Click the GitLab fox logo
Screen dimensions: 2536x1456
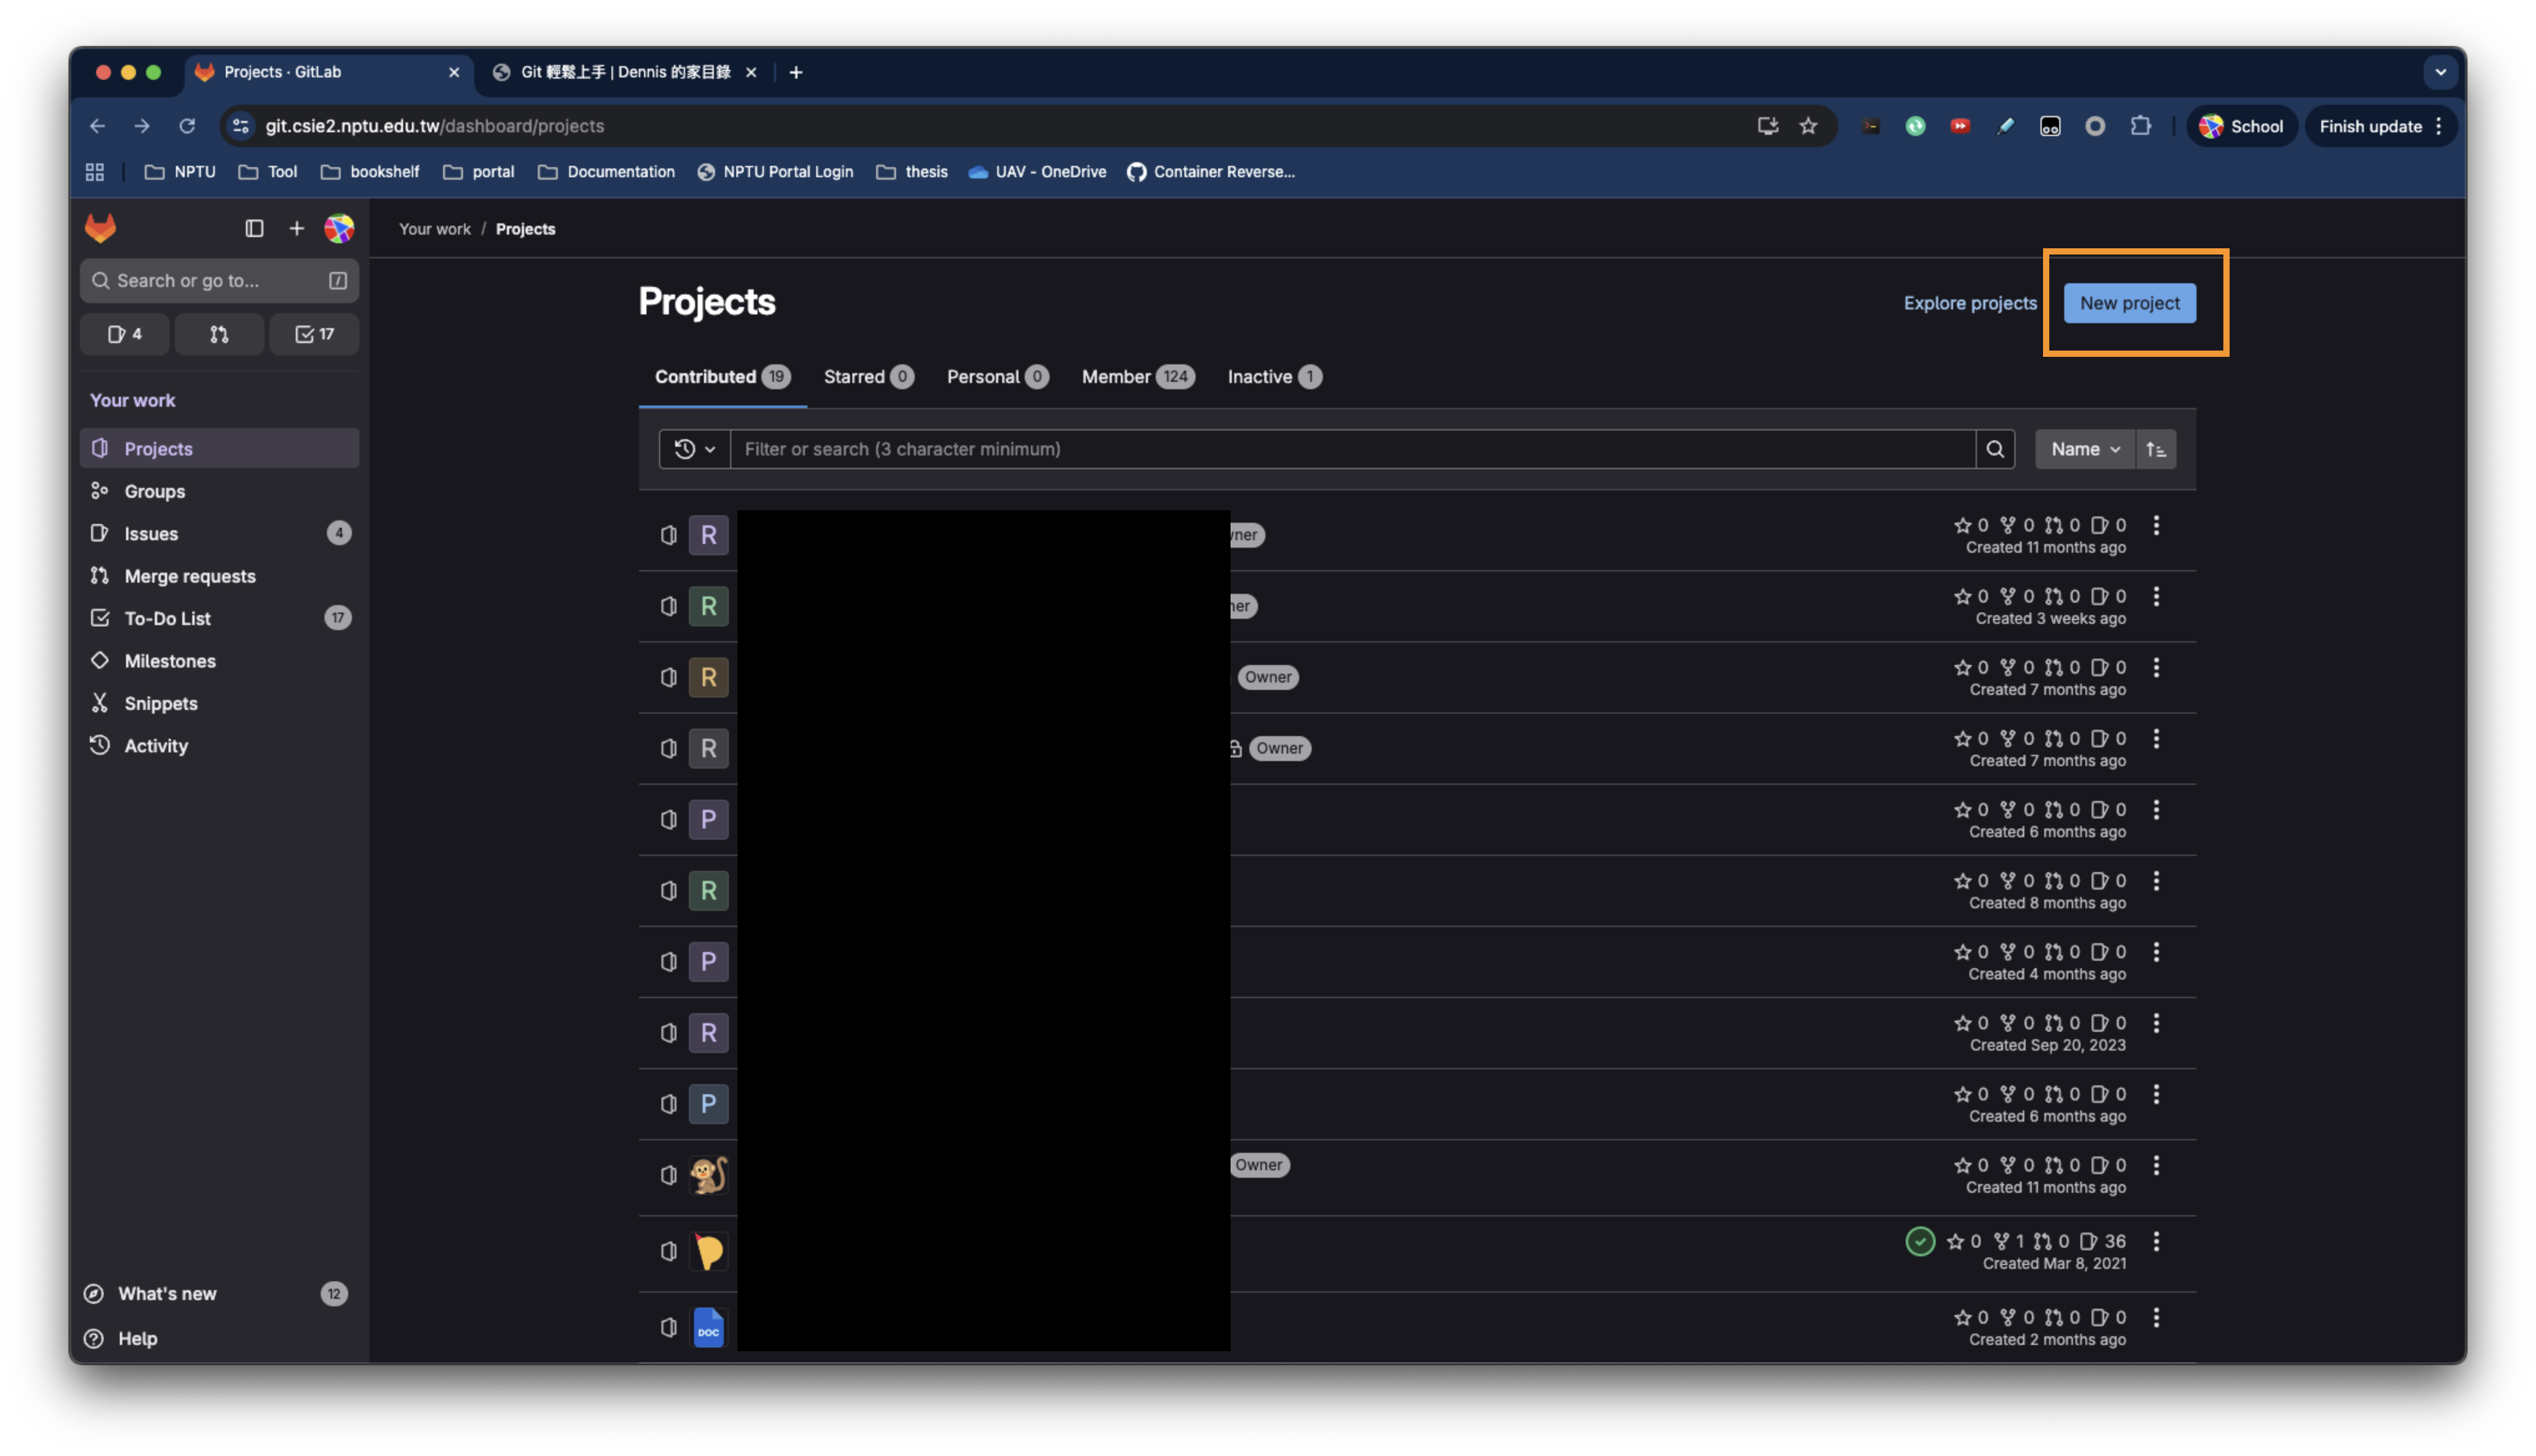point(100,228)
